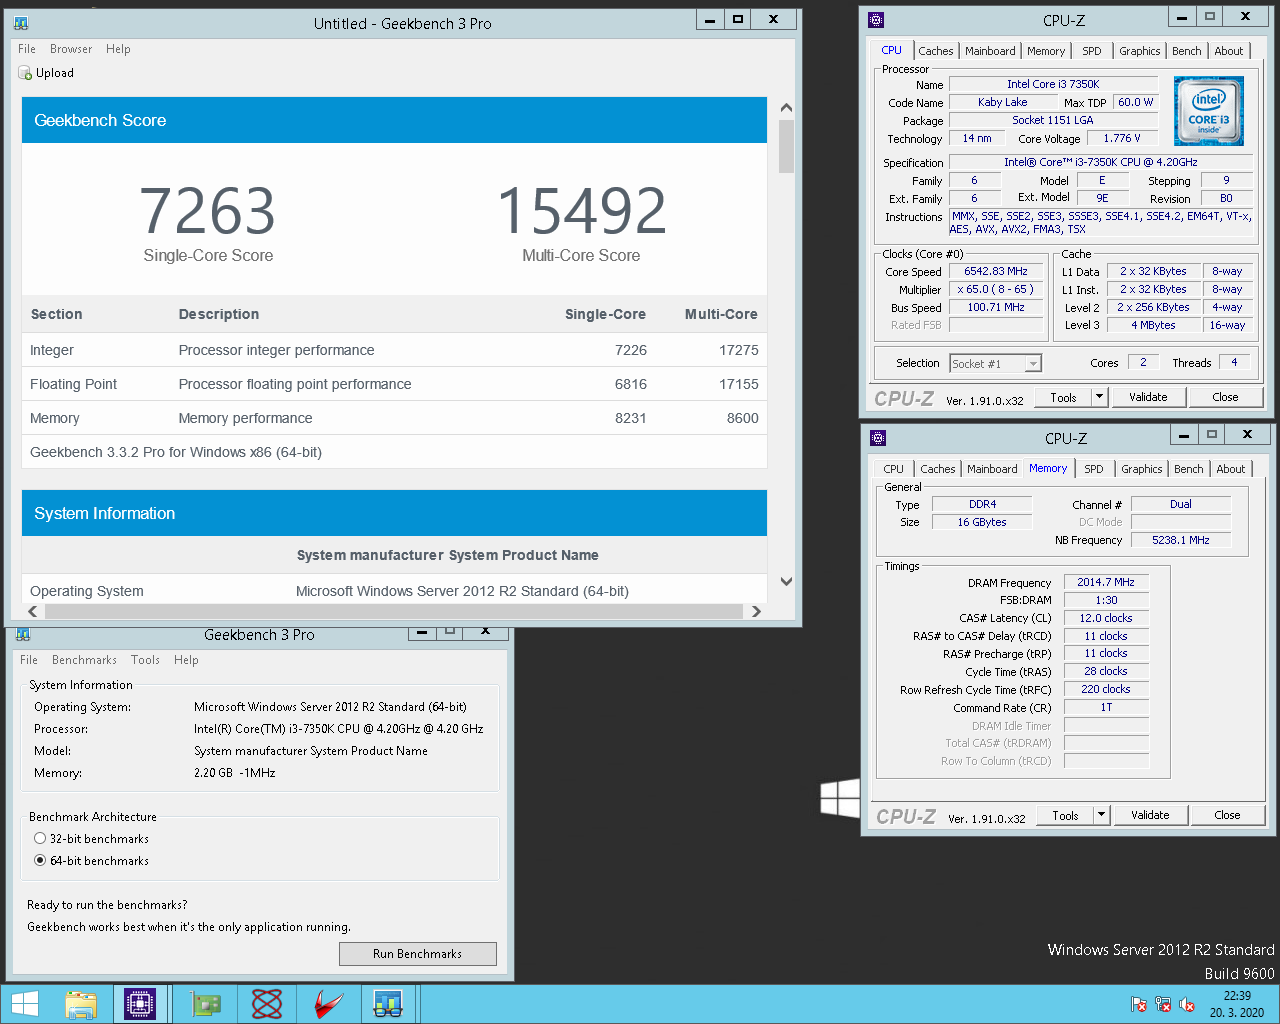Click Close button in bottom CPU-Z window
Viewport: 1280px width, 1024px height.
click(1227, 815)
